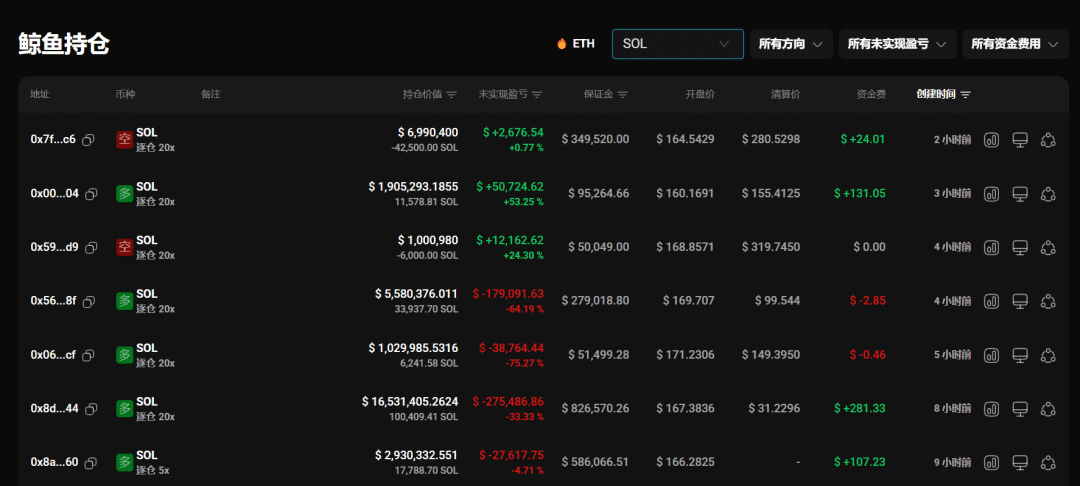Copy the 0x7f...c6 address
Viewport: 1080px width, 486px height.
(x=88, y=140)
